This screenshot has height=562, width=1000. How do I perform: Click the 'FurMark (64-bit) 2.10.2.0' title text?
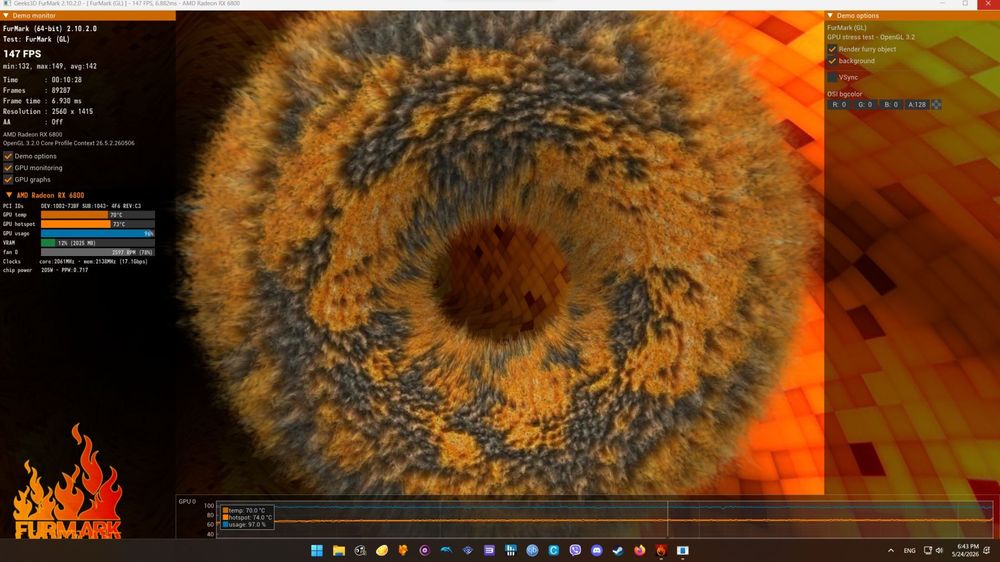pyautogui.click(x=50, y=29)
